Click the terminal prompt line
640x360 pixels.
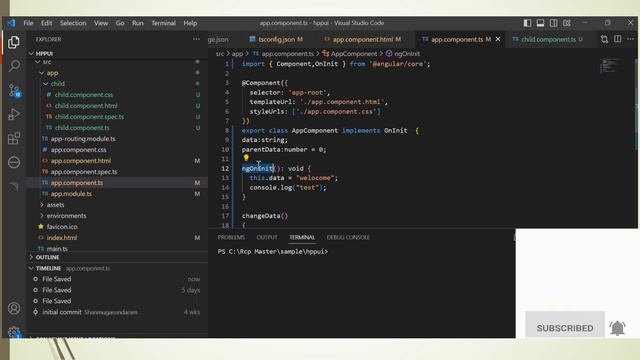[273, 251]
